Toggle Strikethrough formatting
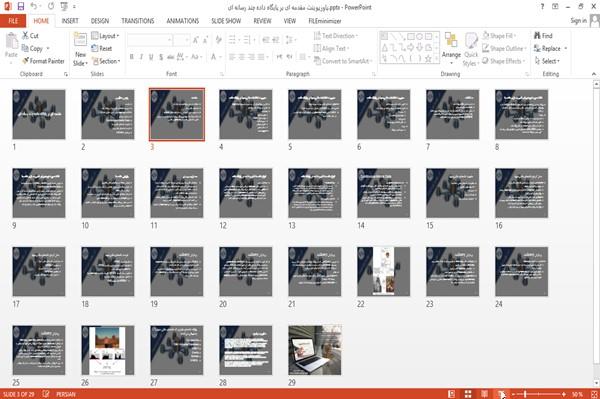 point(171,57)
